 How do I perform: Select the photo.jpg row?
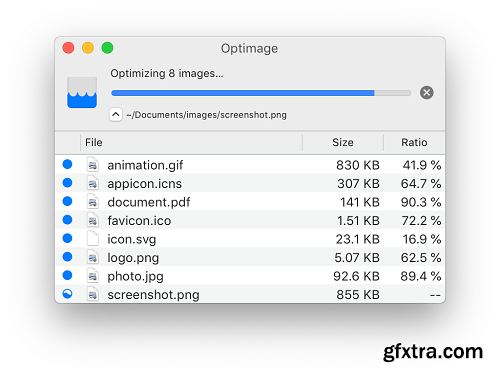[250, 276]
